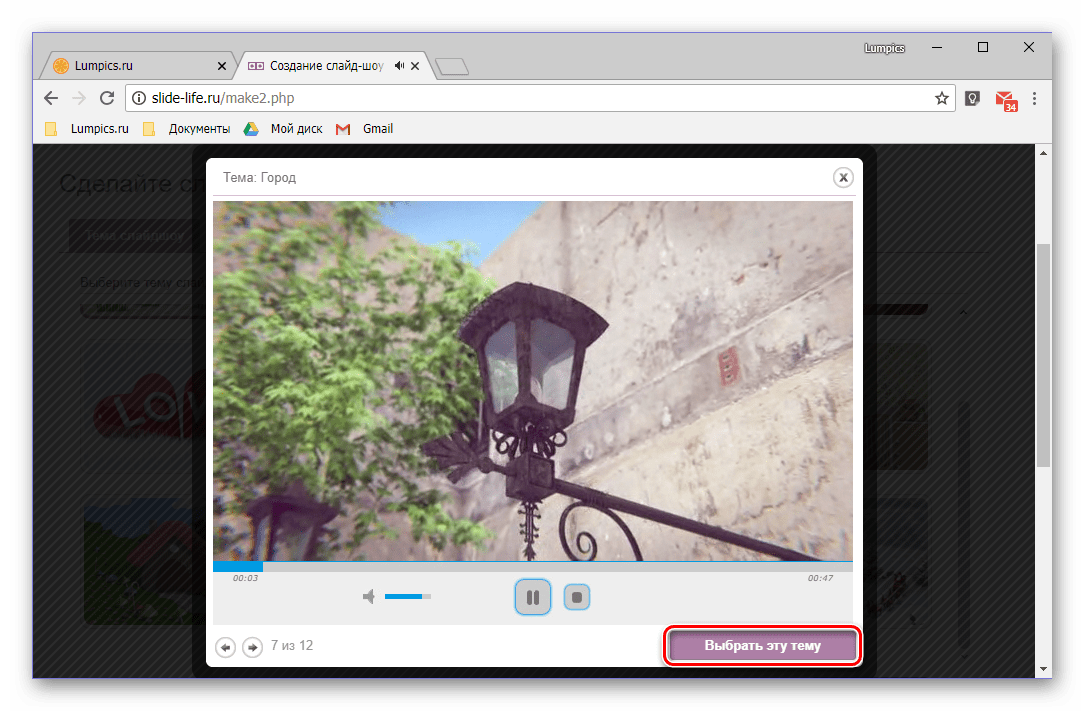Switch to the Lumpics.ru tab
1085x711 pixels.
[x=138, y=66]
